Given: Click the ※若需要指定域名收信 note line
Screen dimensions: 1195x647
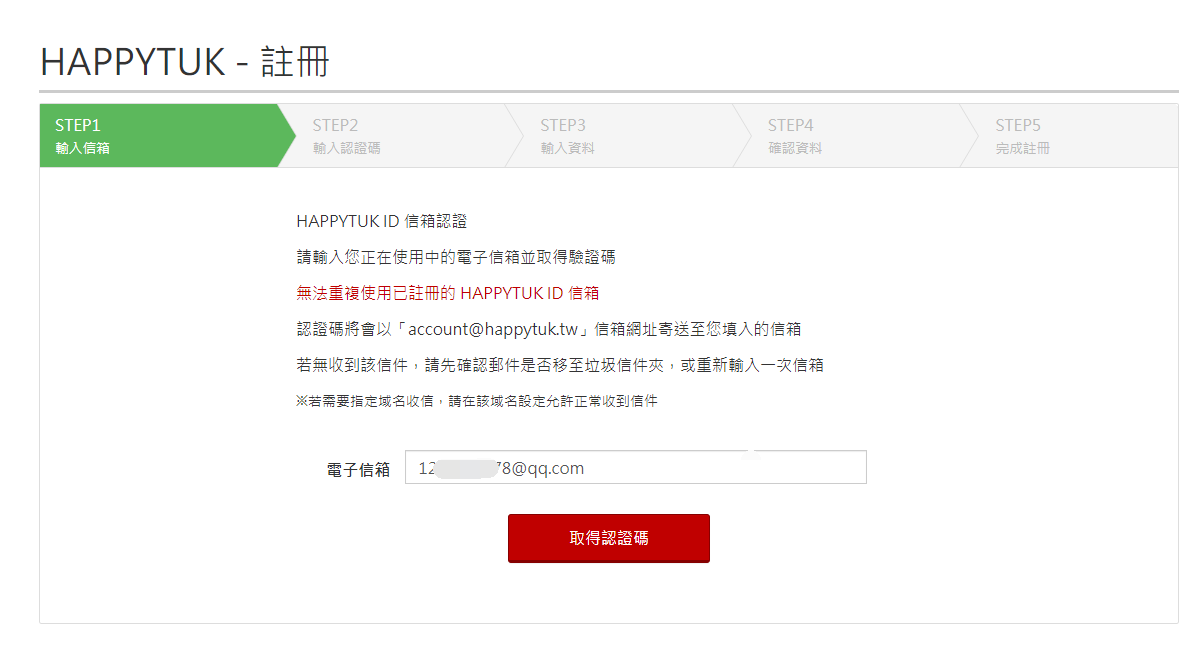Looking at the screenshot, I should [x=476, y=401].
